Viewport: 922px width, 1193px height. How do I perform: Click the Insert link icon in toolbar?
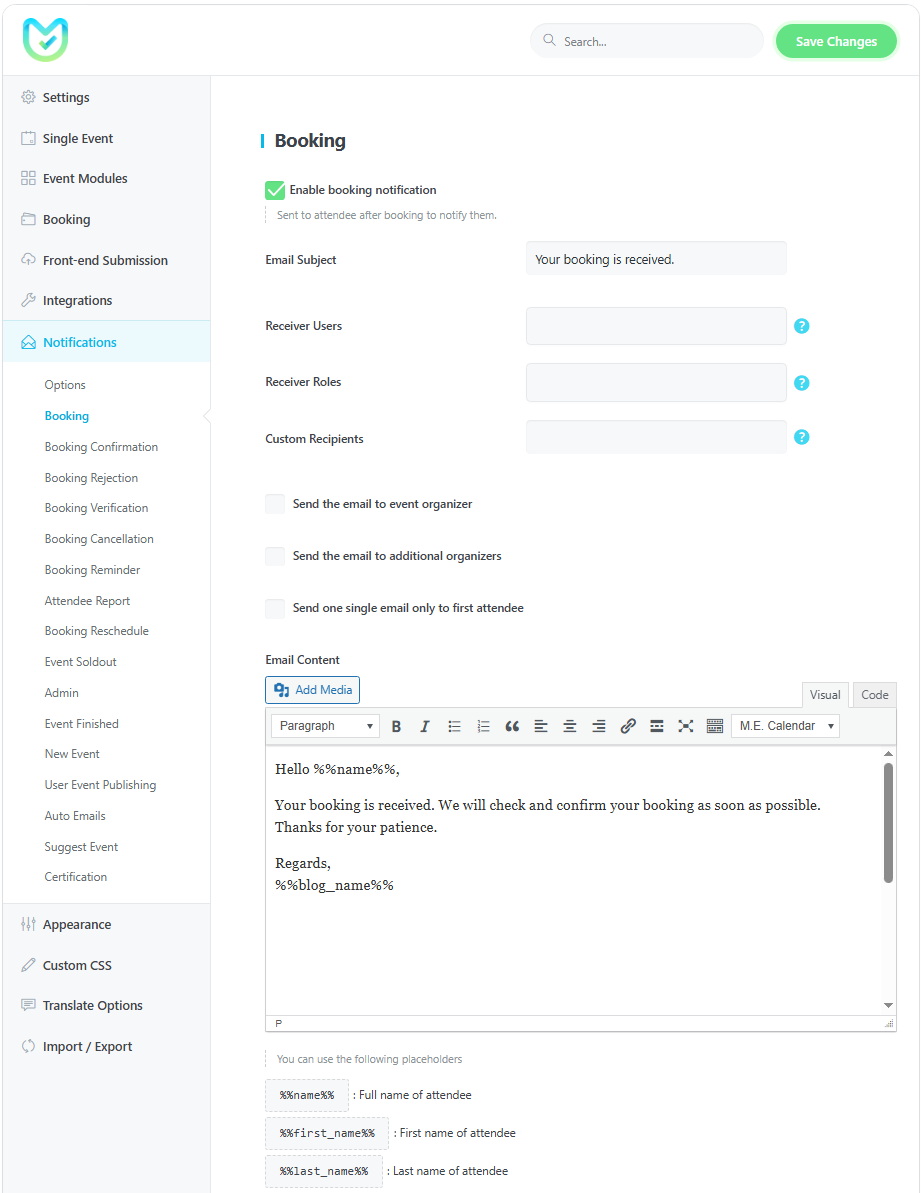pos(628,726)
